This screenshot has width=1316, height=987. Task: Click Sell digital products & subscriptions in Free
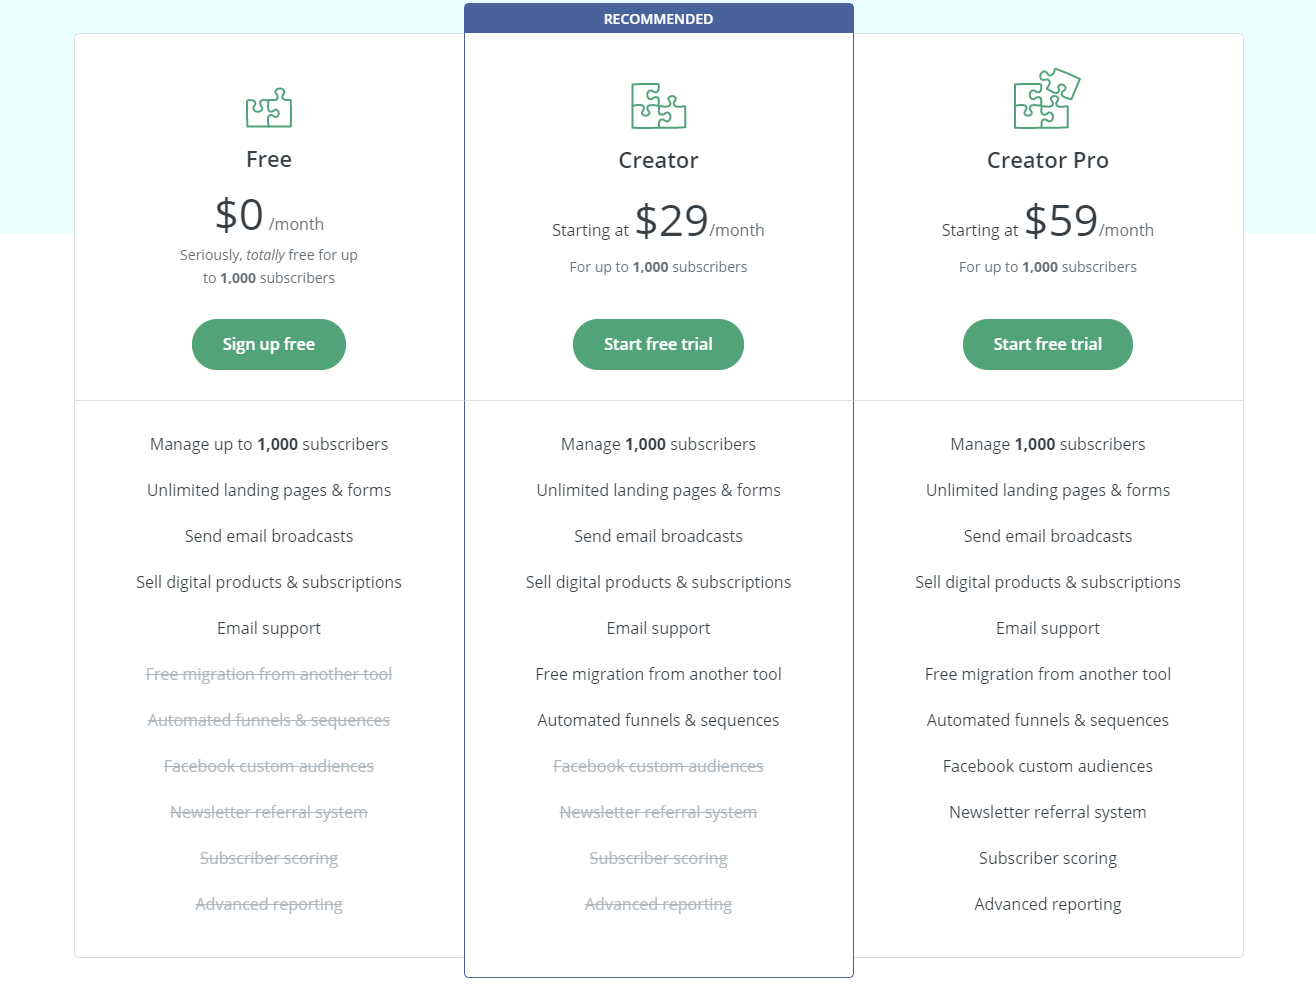(269, 582)
